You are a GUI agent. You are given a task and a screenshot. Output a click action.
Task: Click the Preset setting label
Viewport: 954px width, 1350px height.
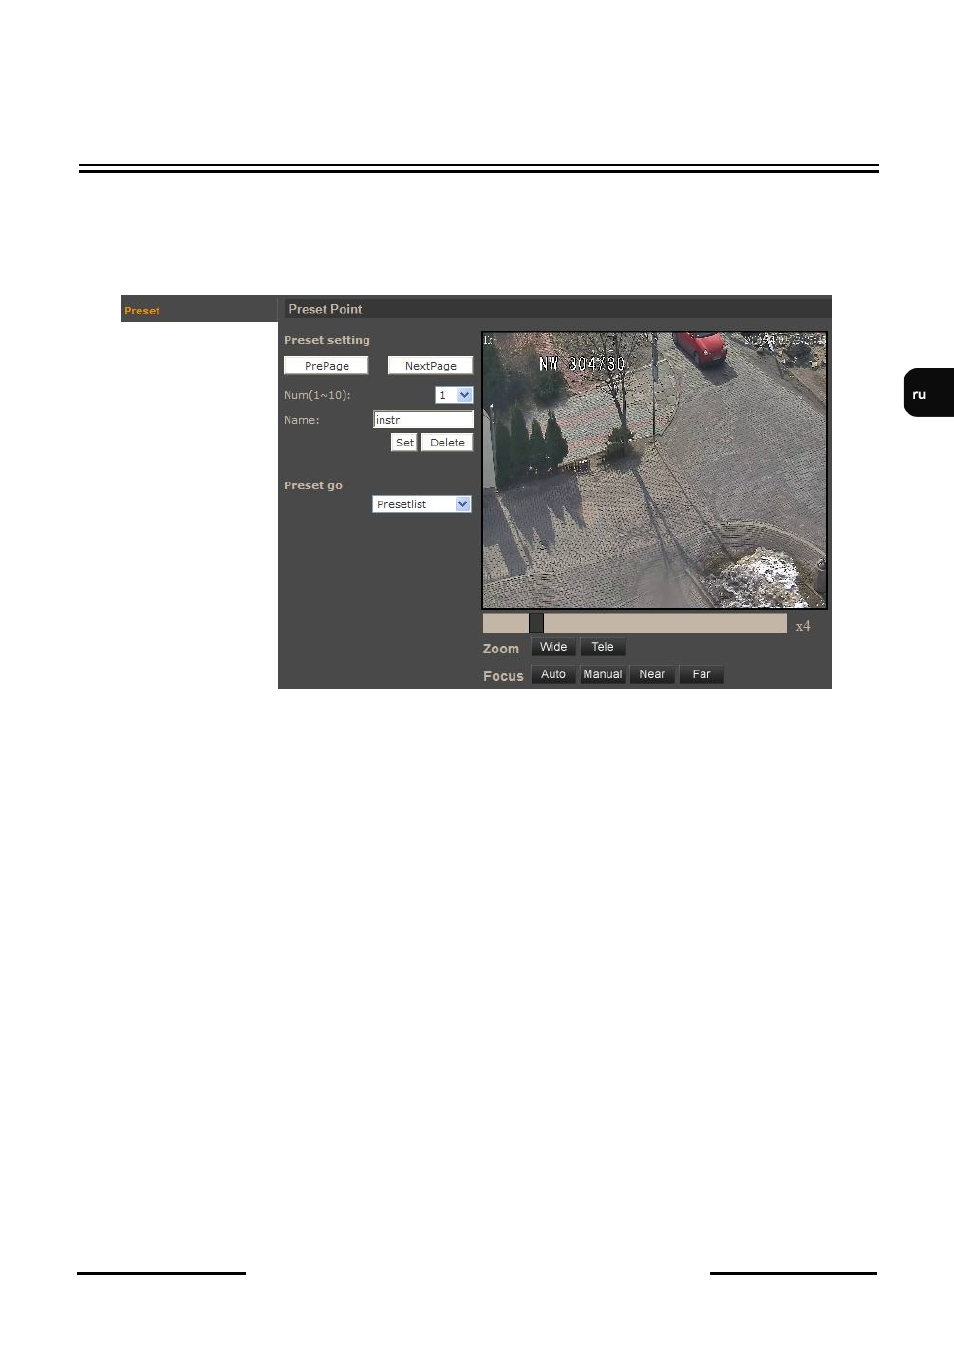coord(327,340)
